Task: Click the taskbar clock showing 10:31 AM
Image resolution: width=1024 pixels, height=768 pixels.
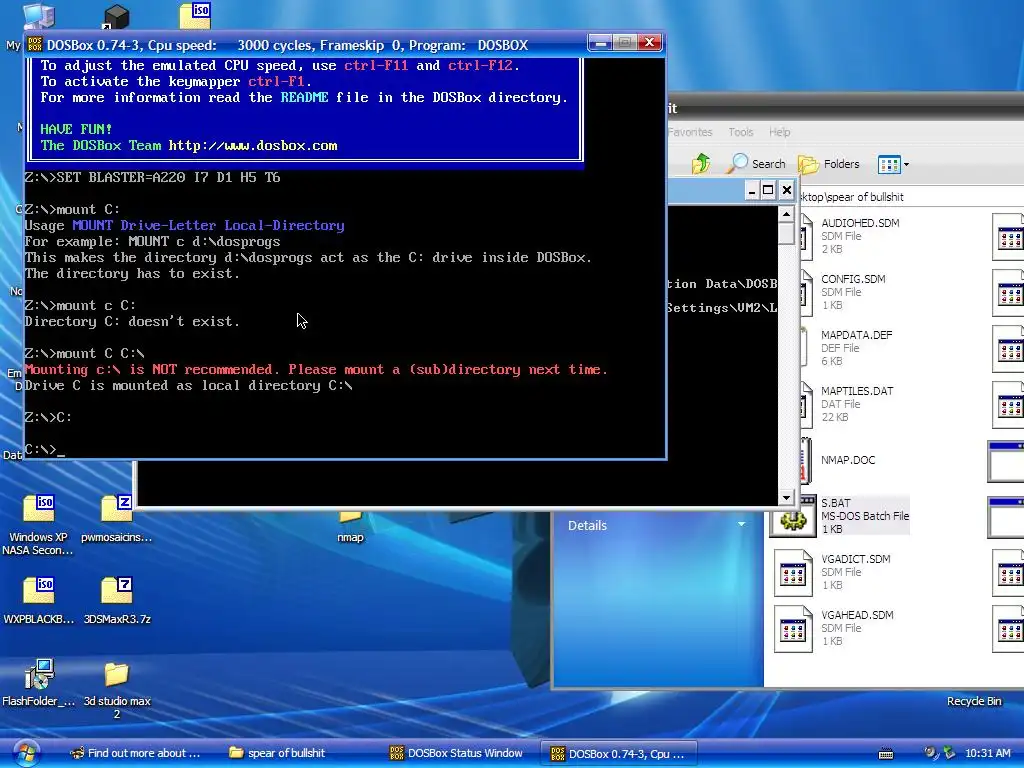Action: 987,753
